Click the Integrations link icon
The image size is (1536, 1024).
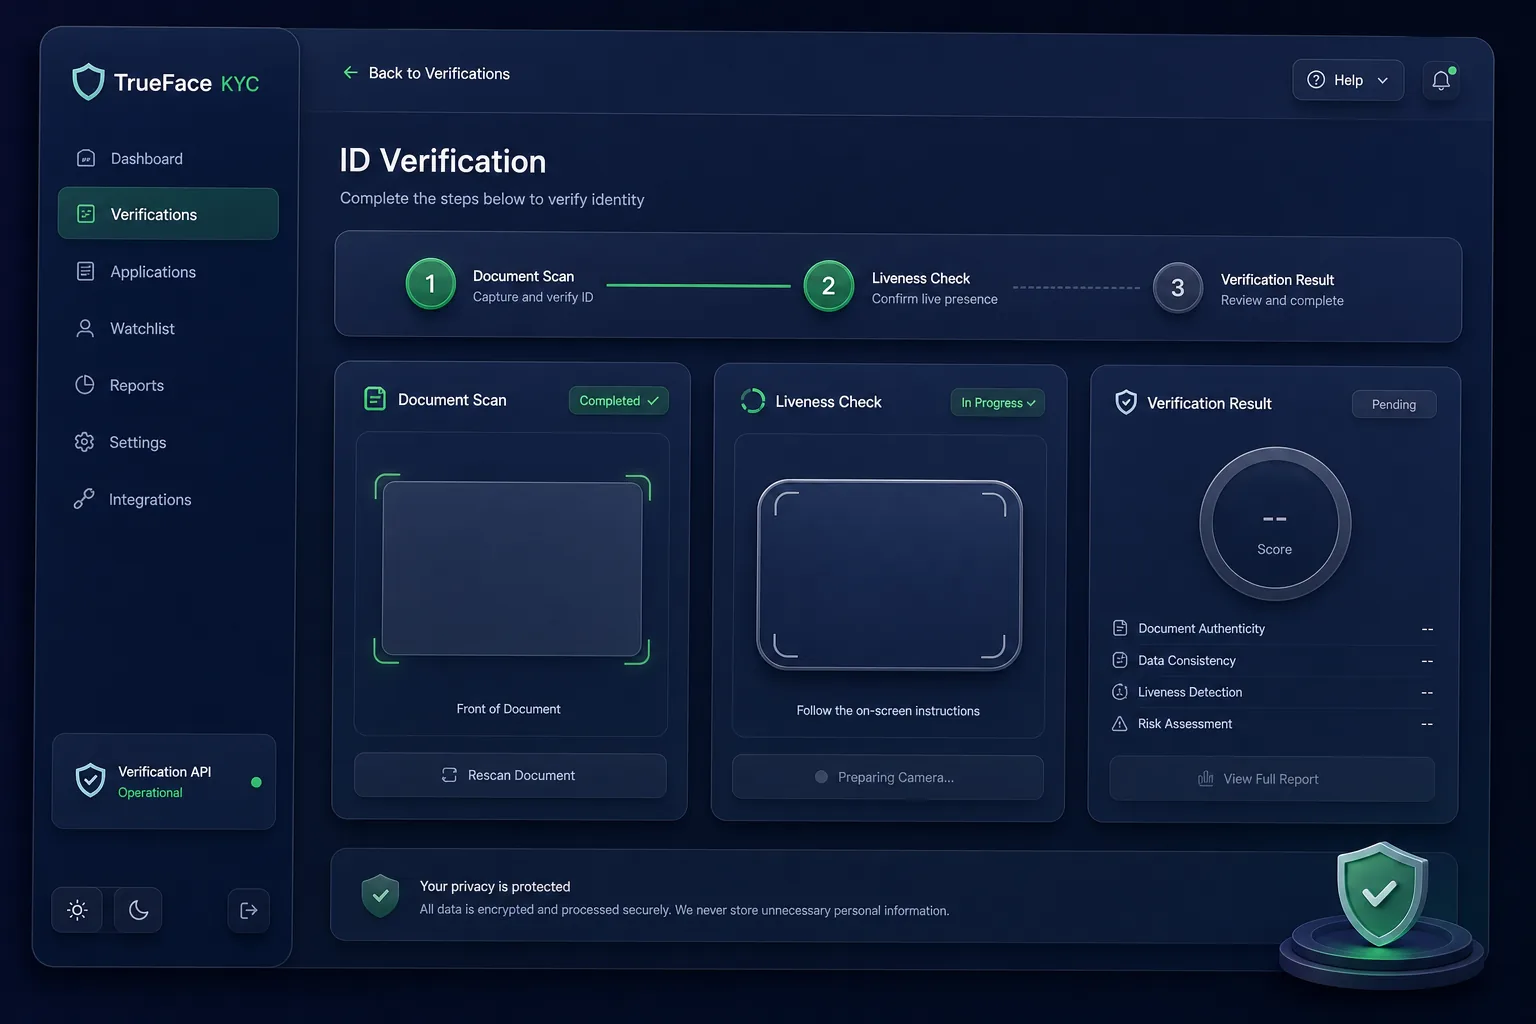84,499
